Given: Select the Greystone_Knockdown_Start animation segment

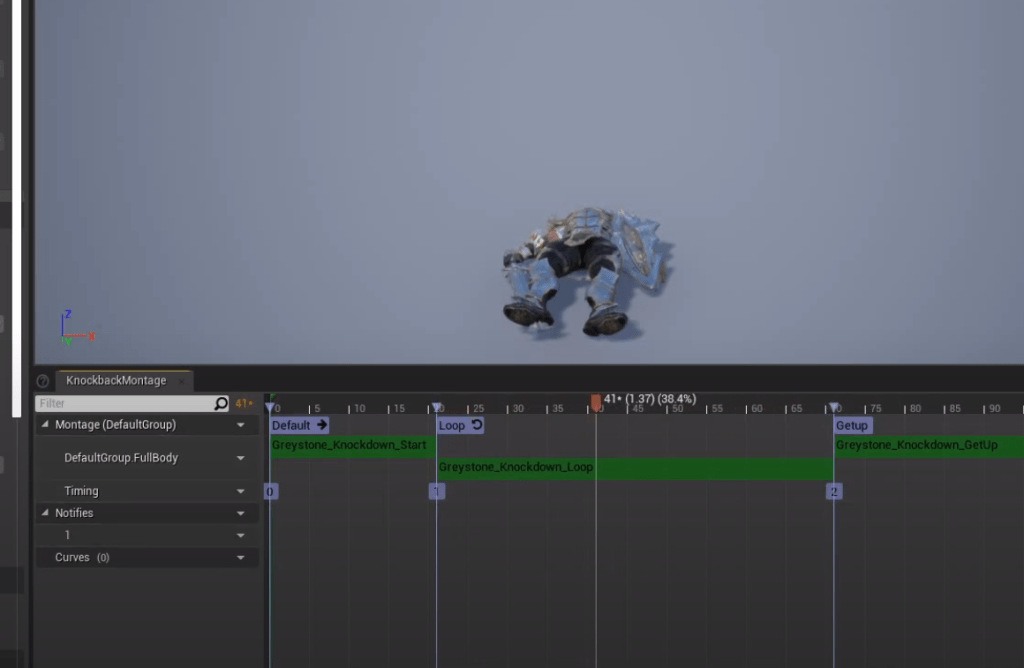Looking at the screenshot, I should [x=349, y=445].
